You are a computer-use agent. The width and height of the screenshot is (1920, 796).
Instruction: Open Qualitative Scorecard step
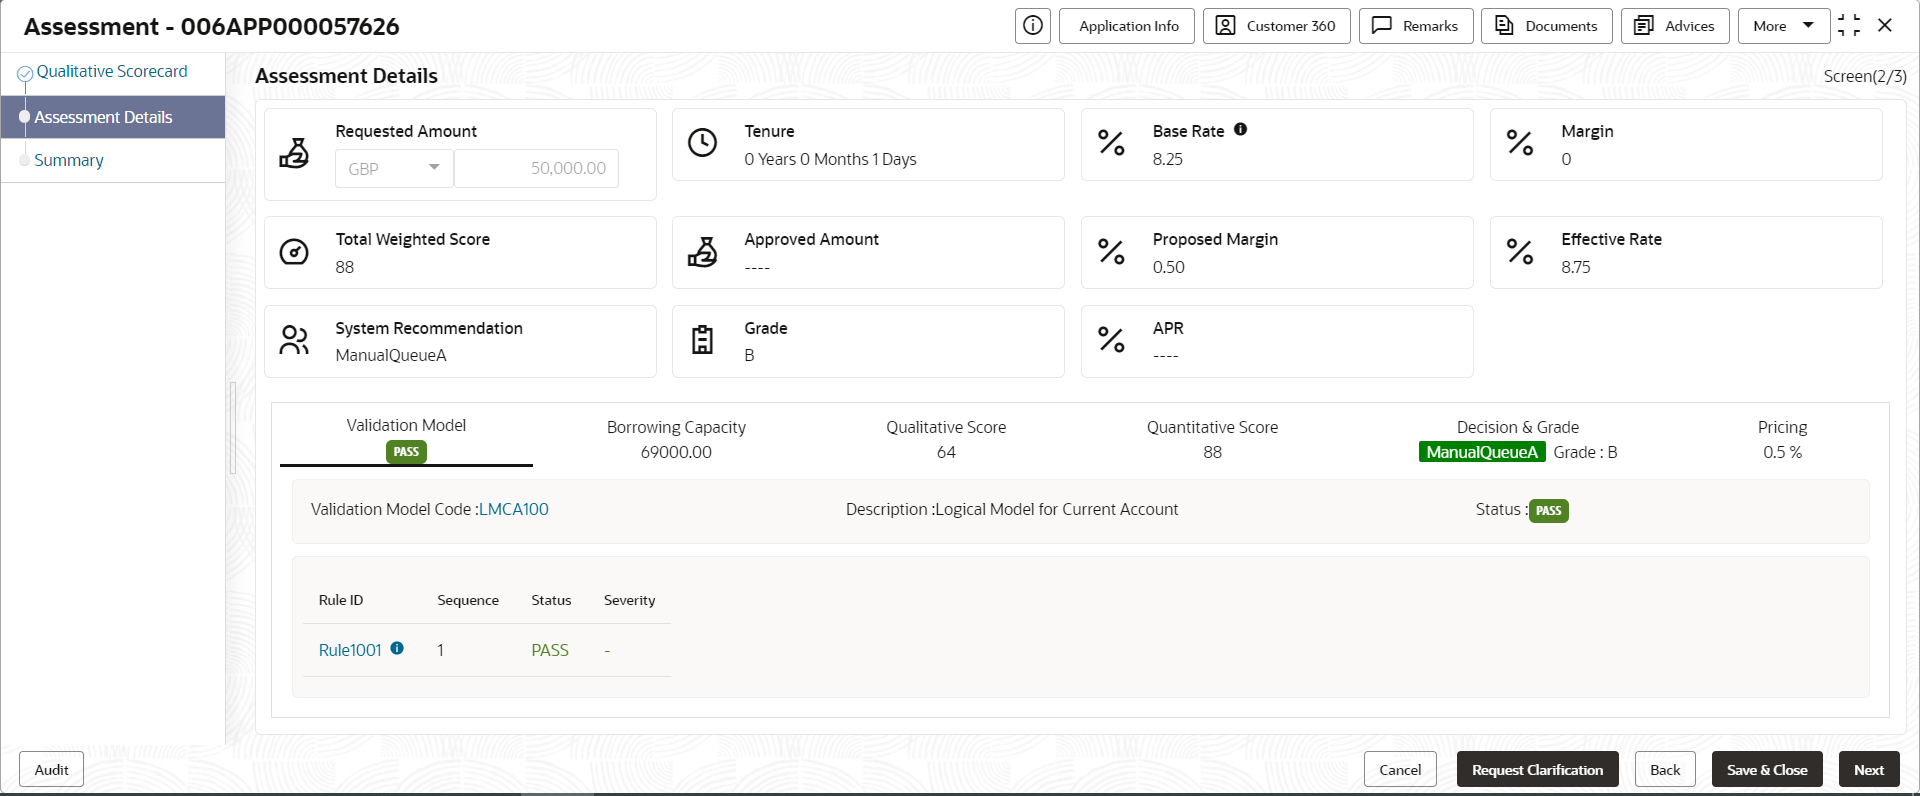click(112, 72)
